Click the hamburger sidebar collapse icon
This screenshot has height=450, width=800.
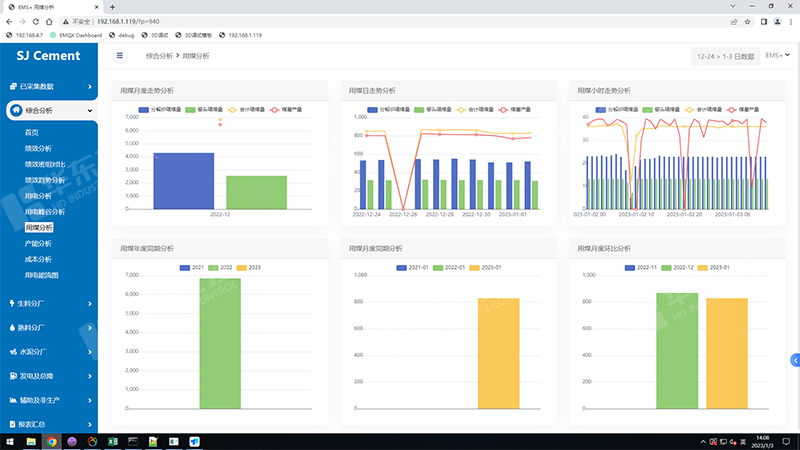point(120,56)
